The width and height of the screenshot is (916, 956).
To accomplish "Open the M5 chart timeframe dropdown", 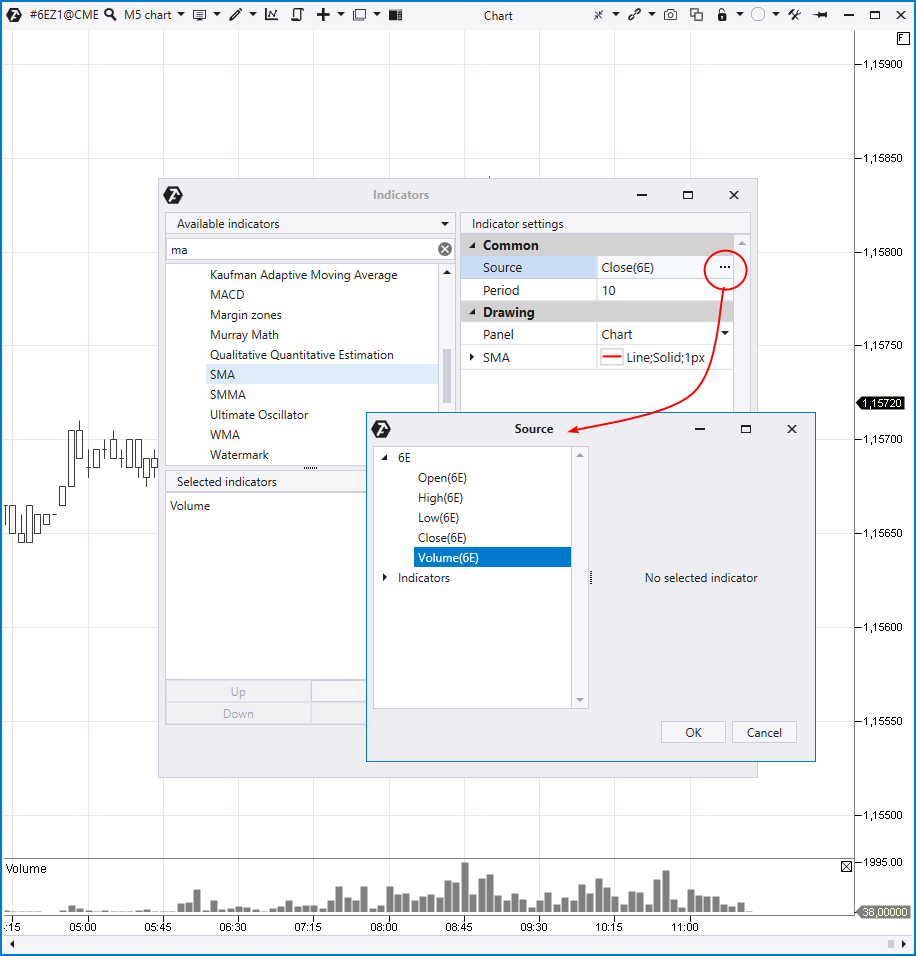I will (x=154, y=15).
